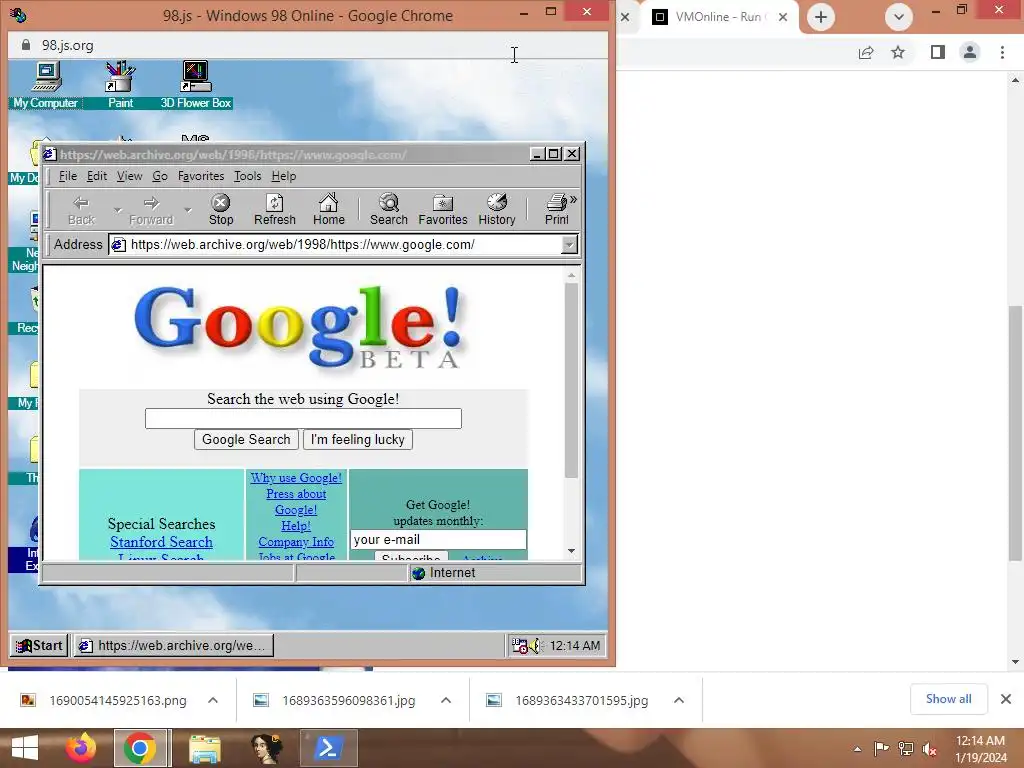Click the Forward toolbar button
This screenshot has height=768, width=1024.
151,210
